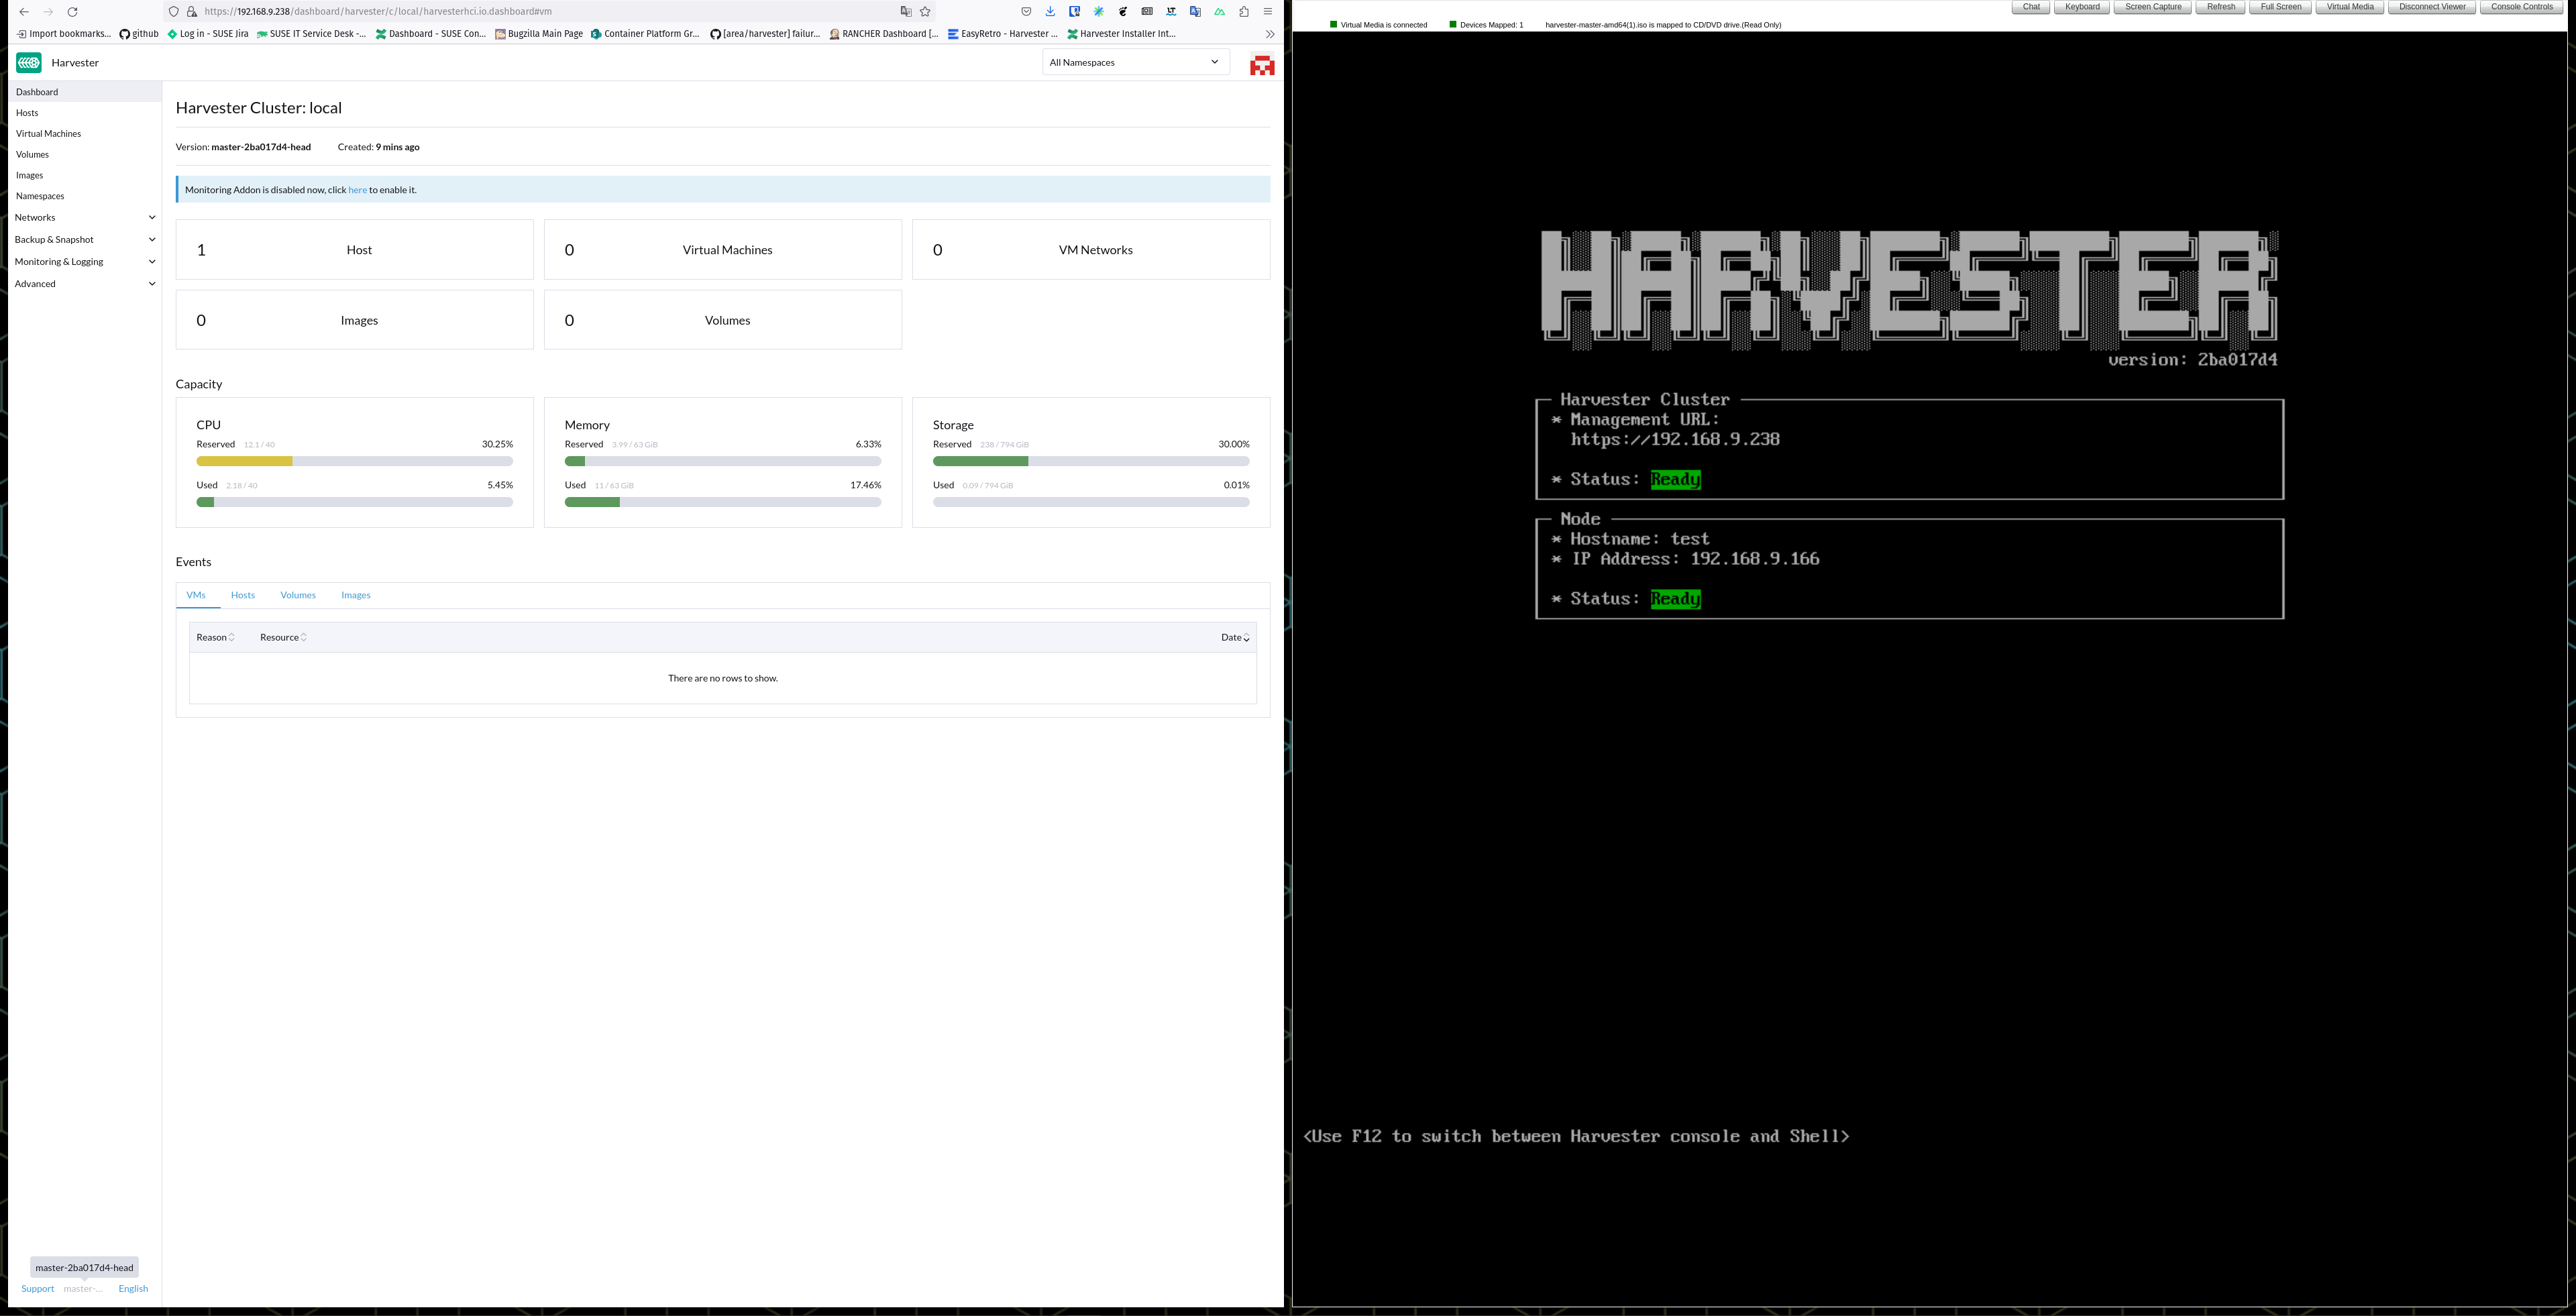Screen dimensions: 2576x1316
Task: Open the GNOME extension icon in toolbar
Action: point(1123,11)
